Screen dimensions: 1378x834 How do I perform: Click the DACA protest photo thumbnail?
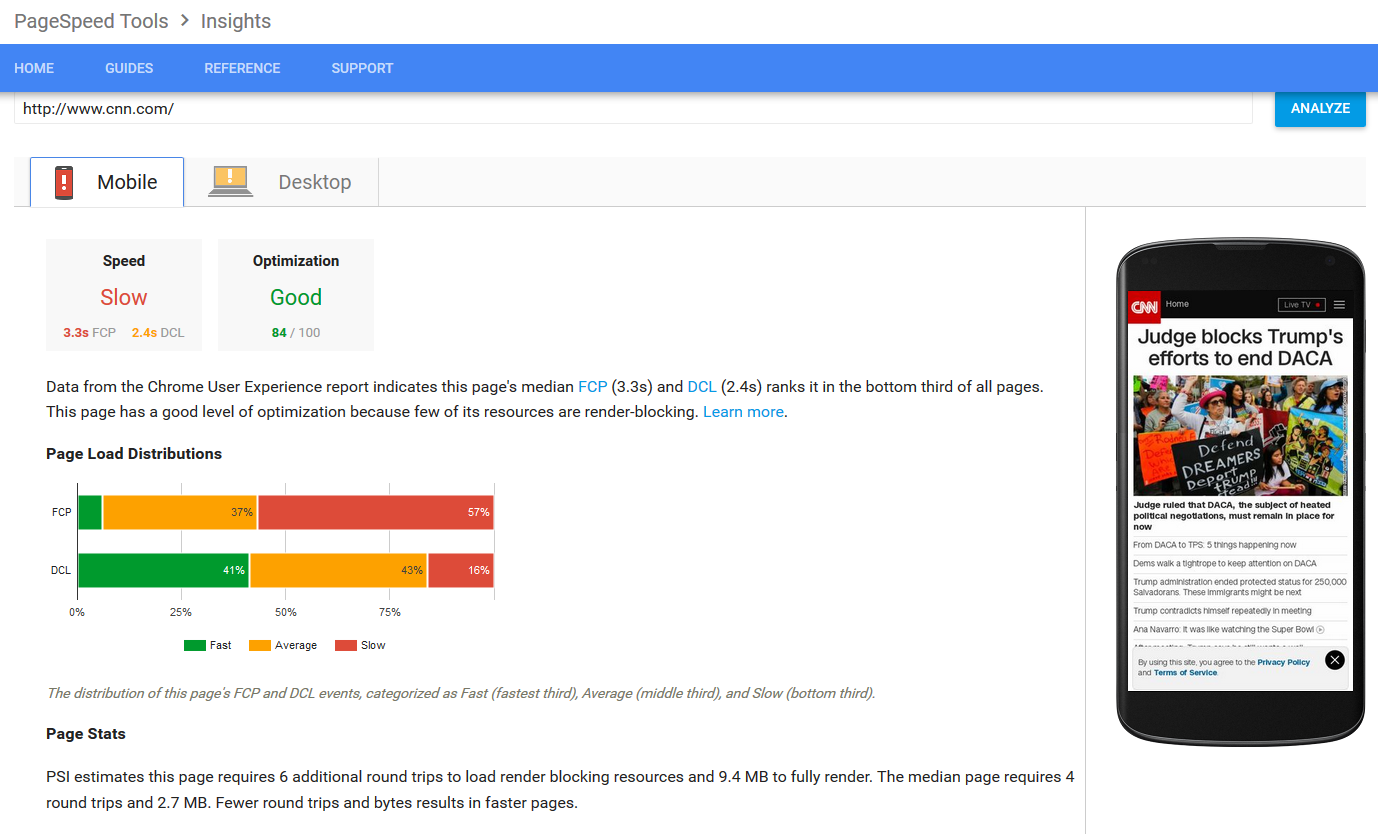click(x=1240, y=435)
